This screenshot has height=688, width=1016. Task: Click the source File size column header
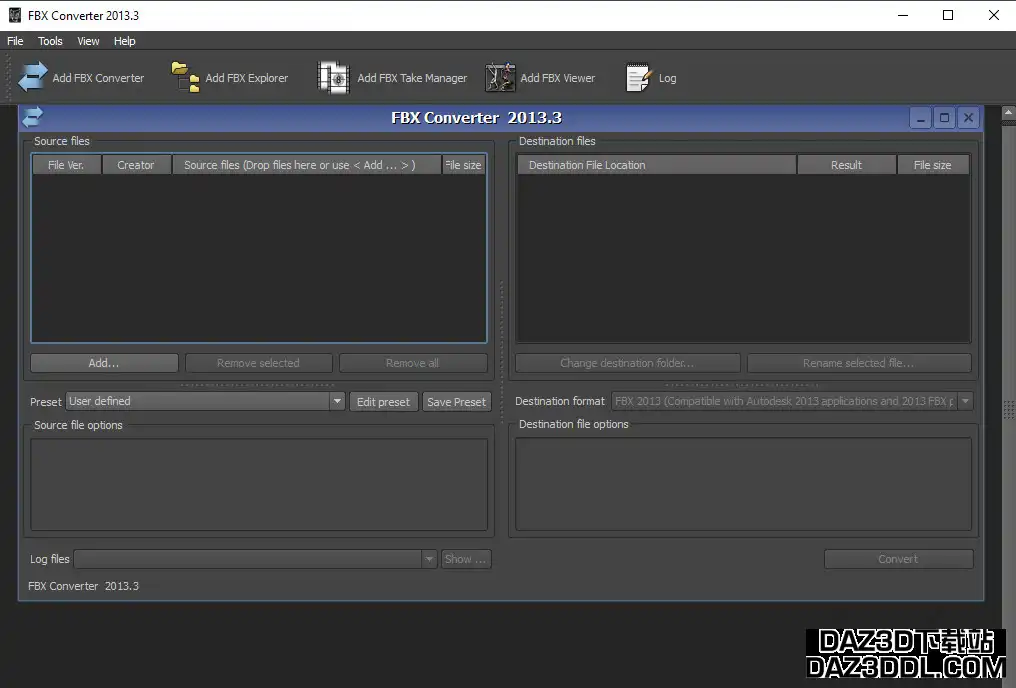point(464,165)
